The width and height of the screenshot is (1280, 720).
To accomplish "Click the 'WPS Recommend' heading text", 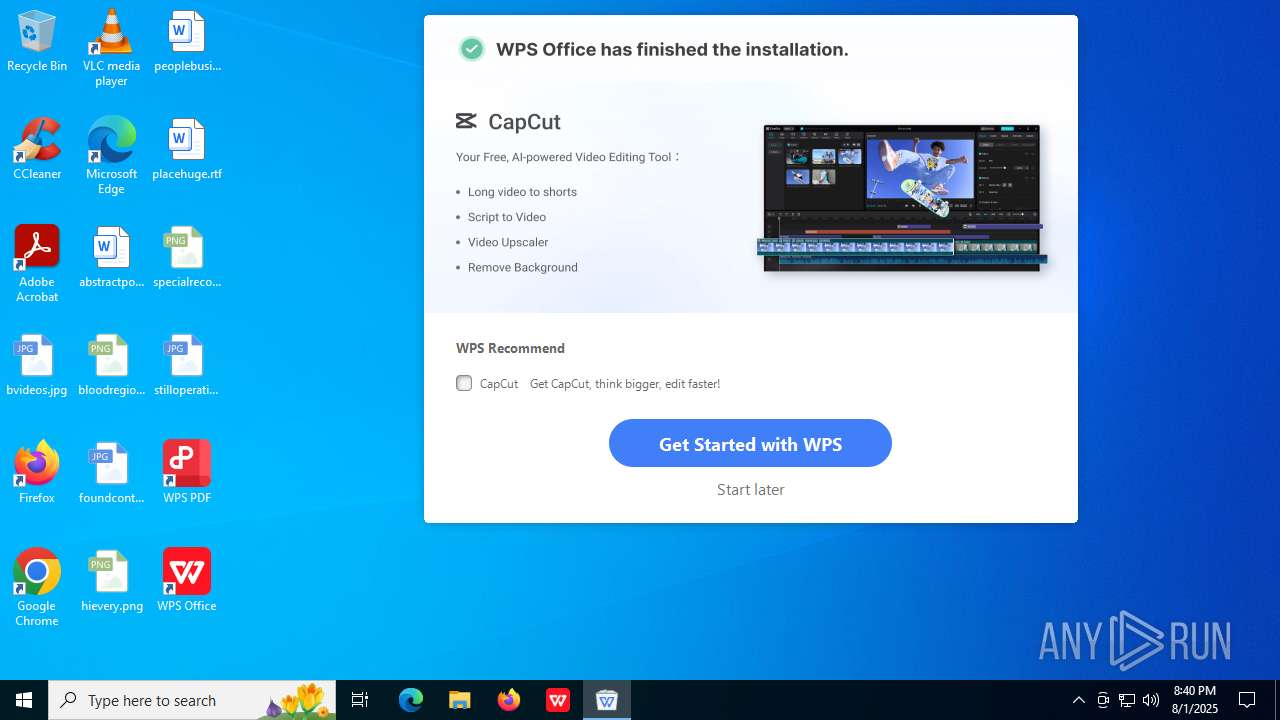I will coord(510,348).
